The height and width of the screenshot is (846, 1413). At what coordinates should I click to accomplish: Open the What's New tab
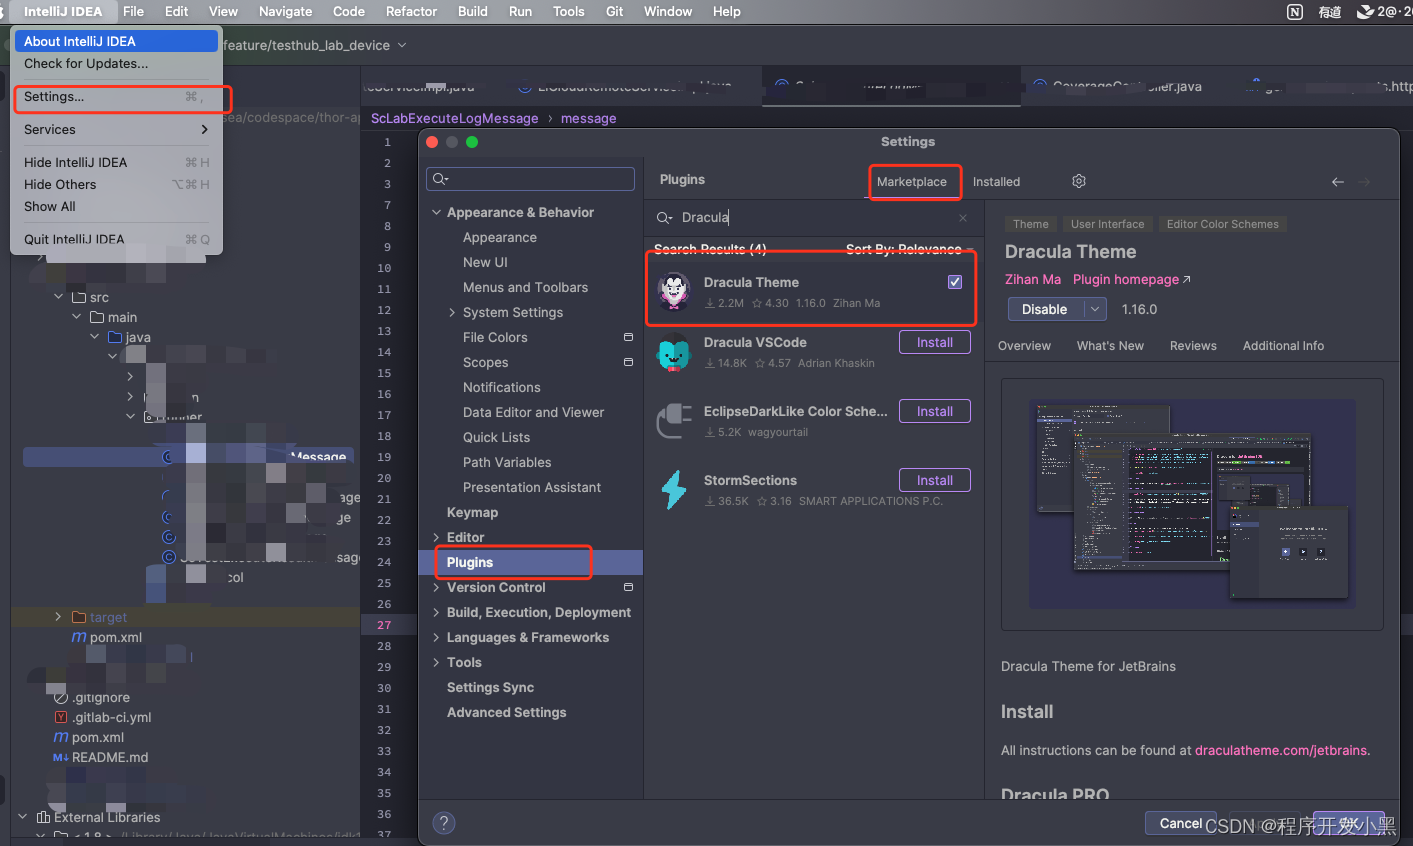point(1110,346)
